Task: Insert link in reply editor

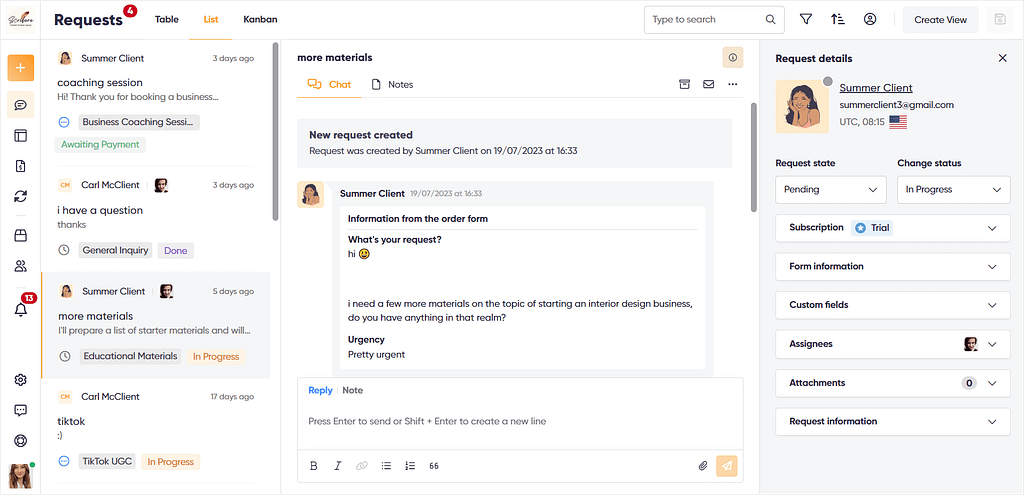Action: (x=362, y=466)
